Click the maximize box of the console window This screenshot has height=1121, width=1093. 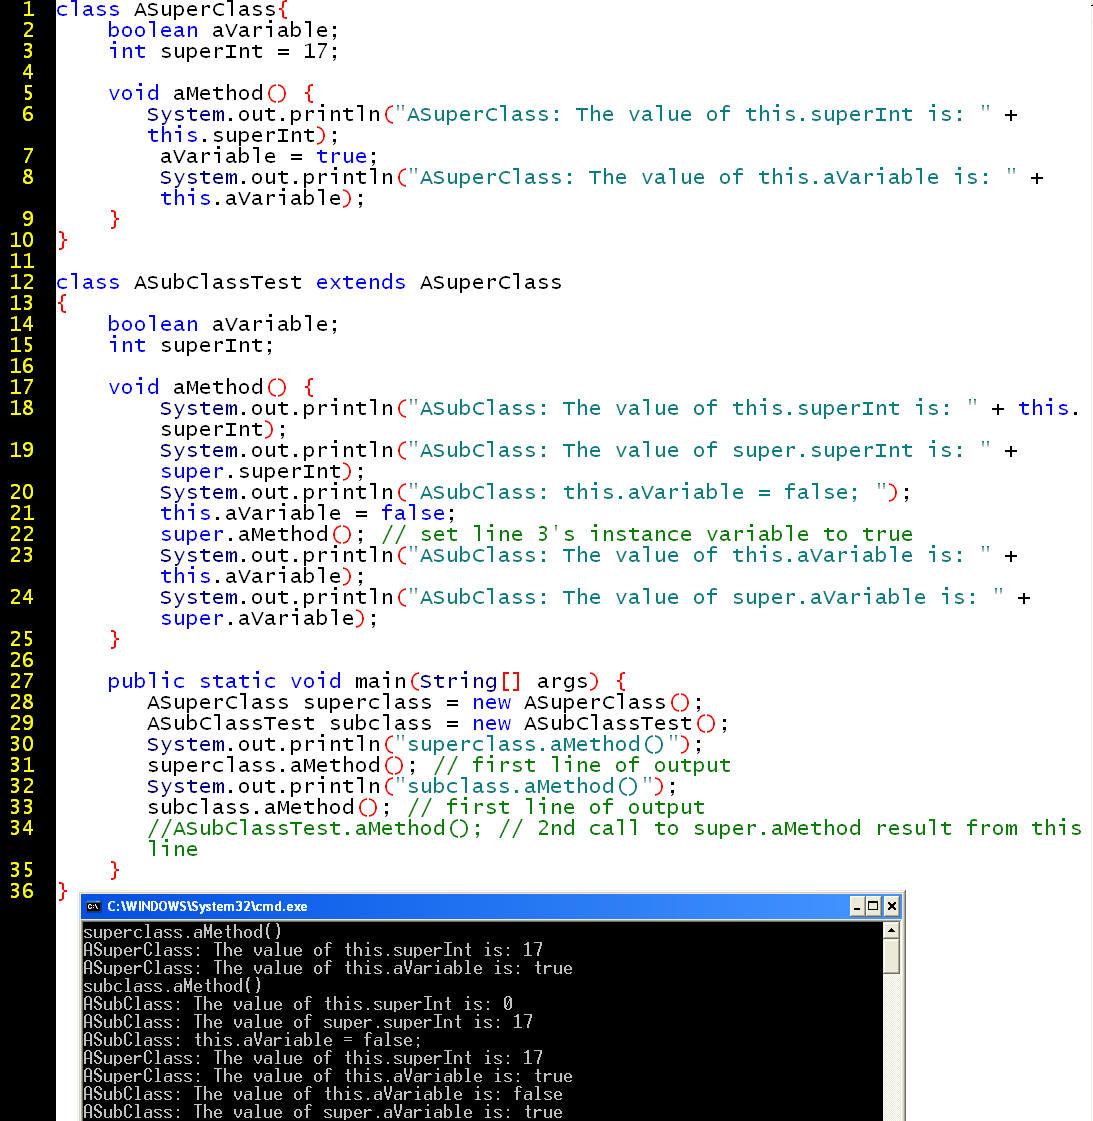click(874, 906)
